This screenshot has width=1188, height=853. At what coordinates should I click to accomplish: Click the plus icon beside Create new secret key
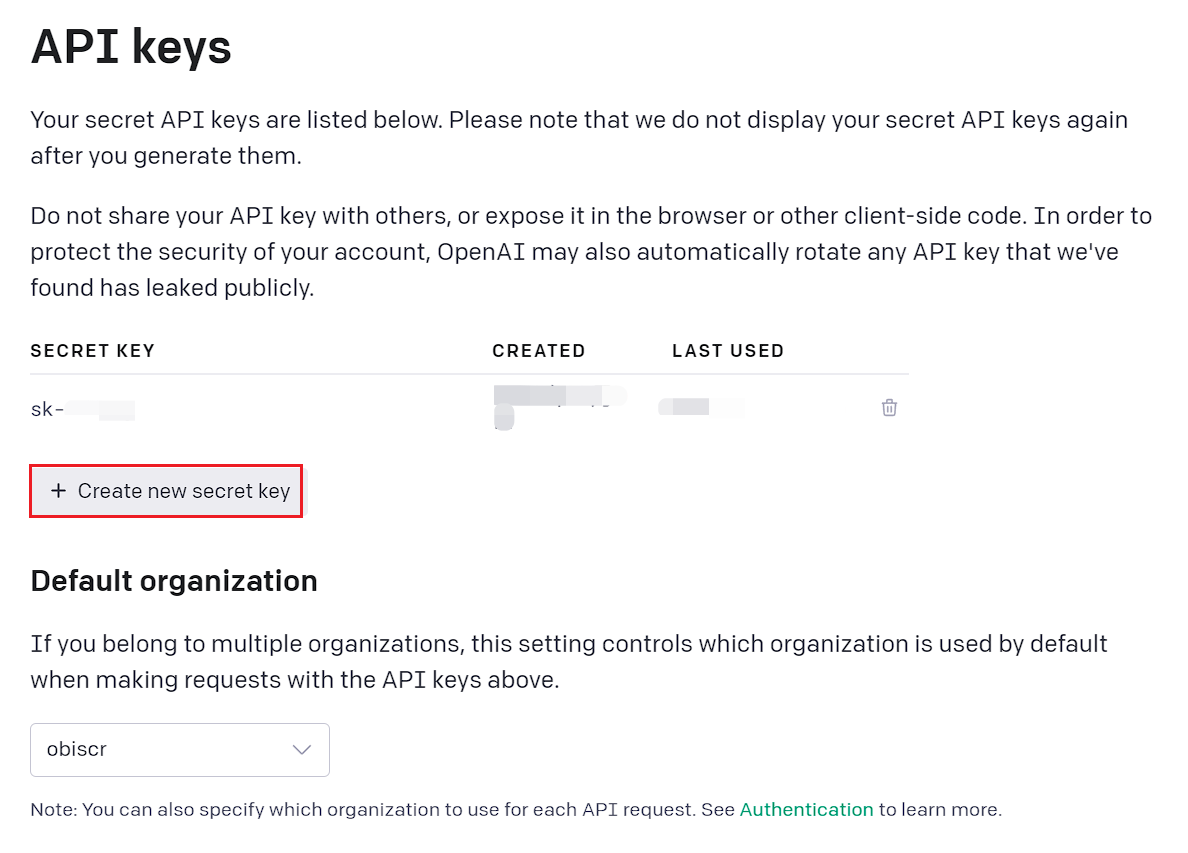pyautogui.click(x=58, y=491)
